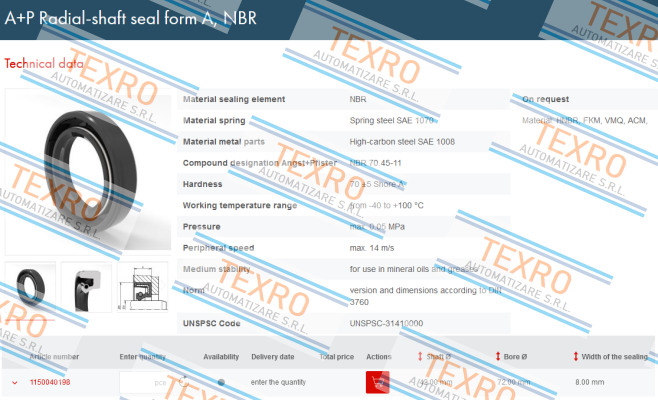Select the technical drawing thumbnail
658x400 pixels.
coord(143,287)
